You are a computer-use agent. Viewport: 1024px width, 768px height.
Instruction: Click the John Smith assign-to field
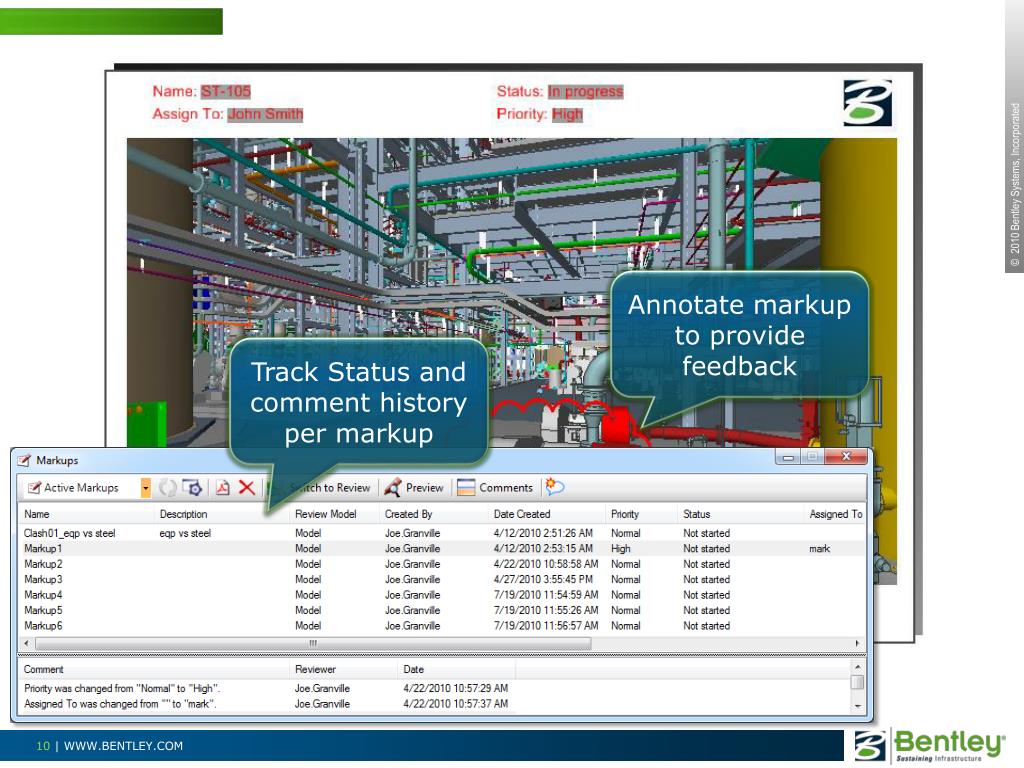(x=265, y=114)
